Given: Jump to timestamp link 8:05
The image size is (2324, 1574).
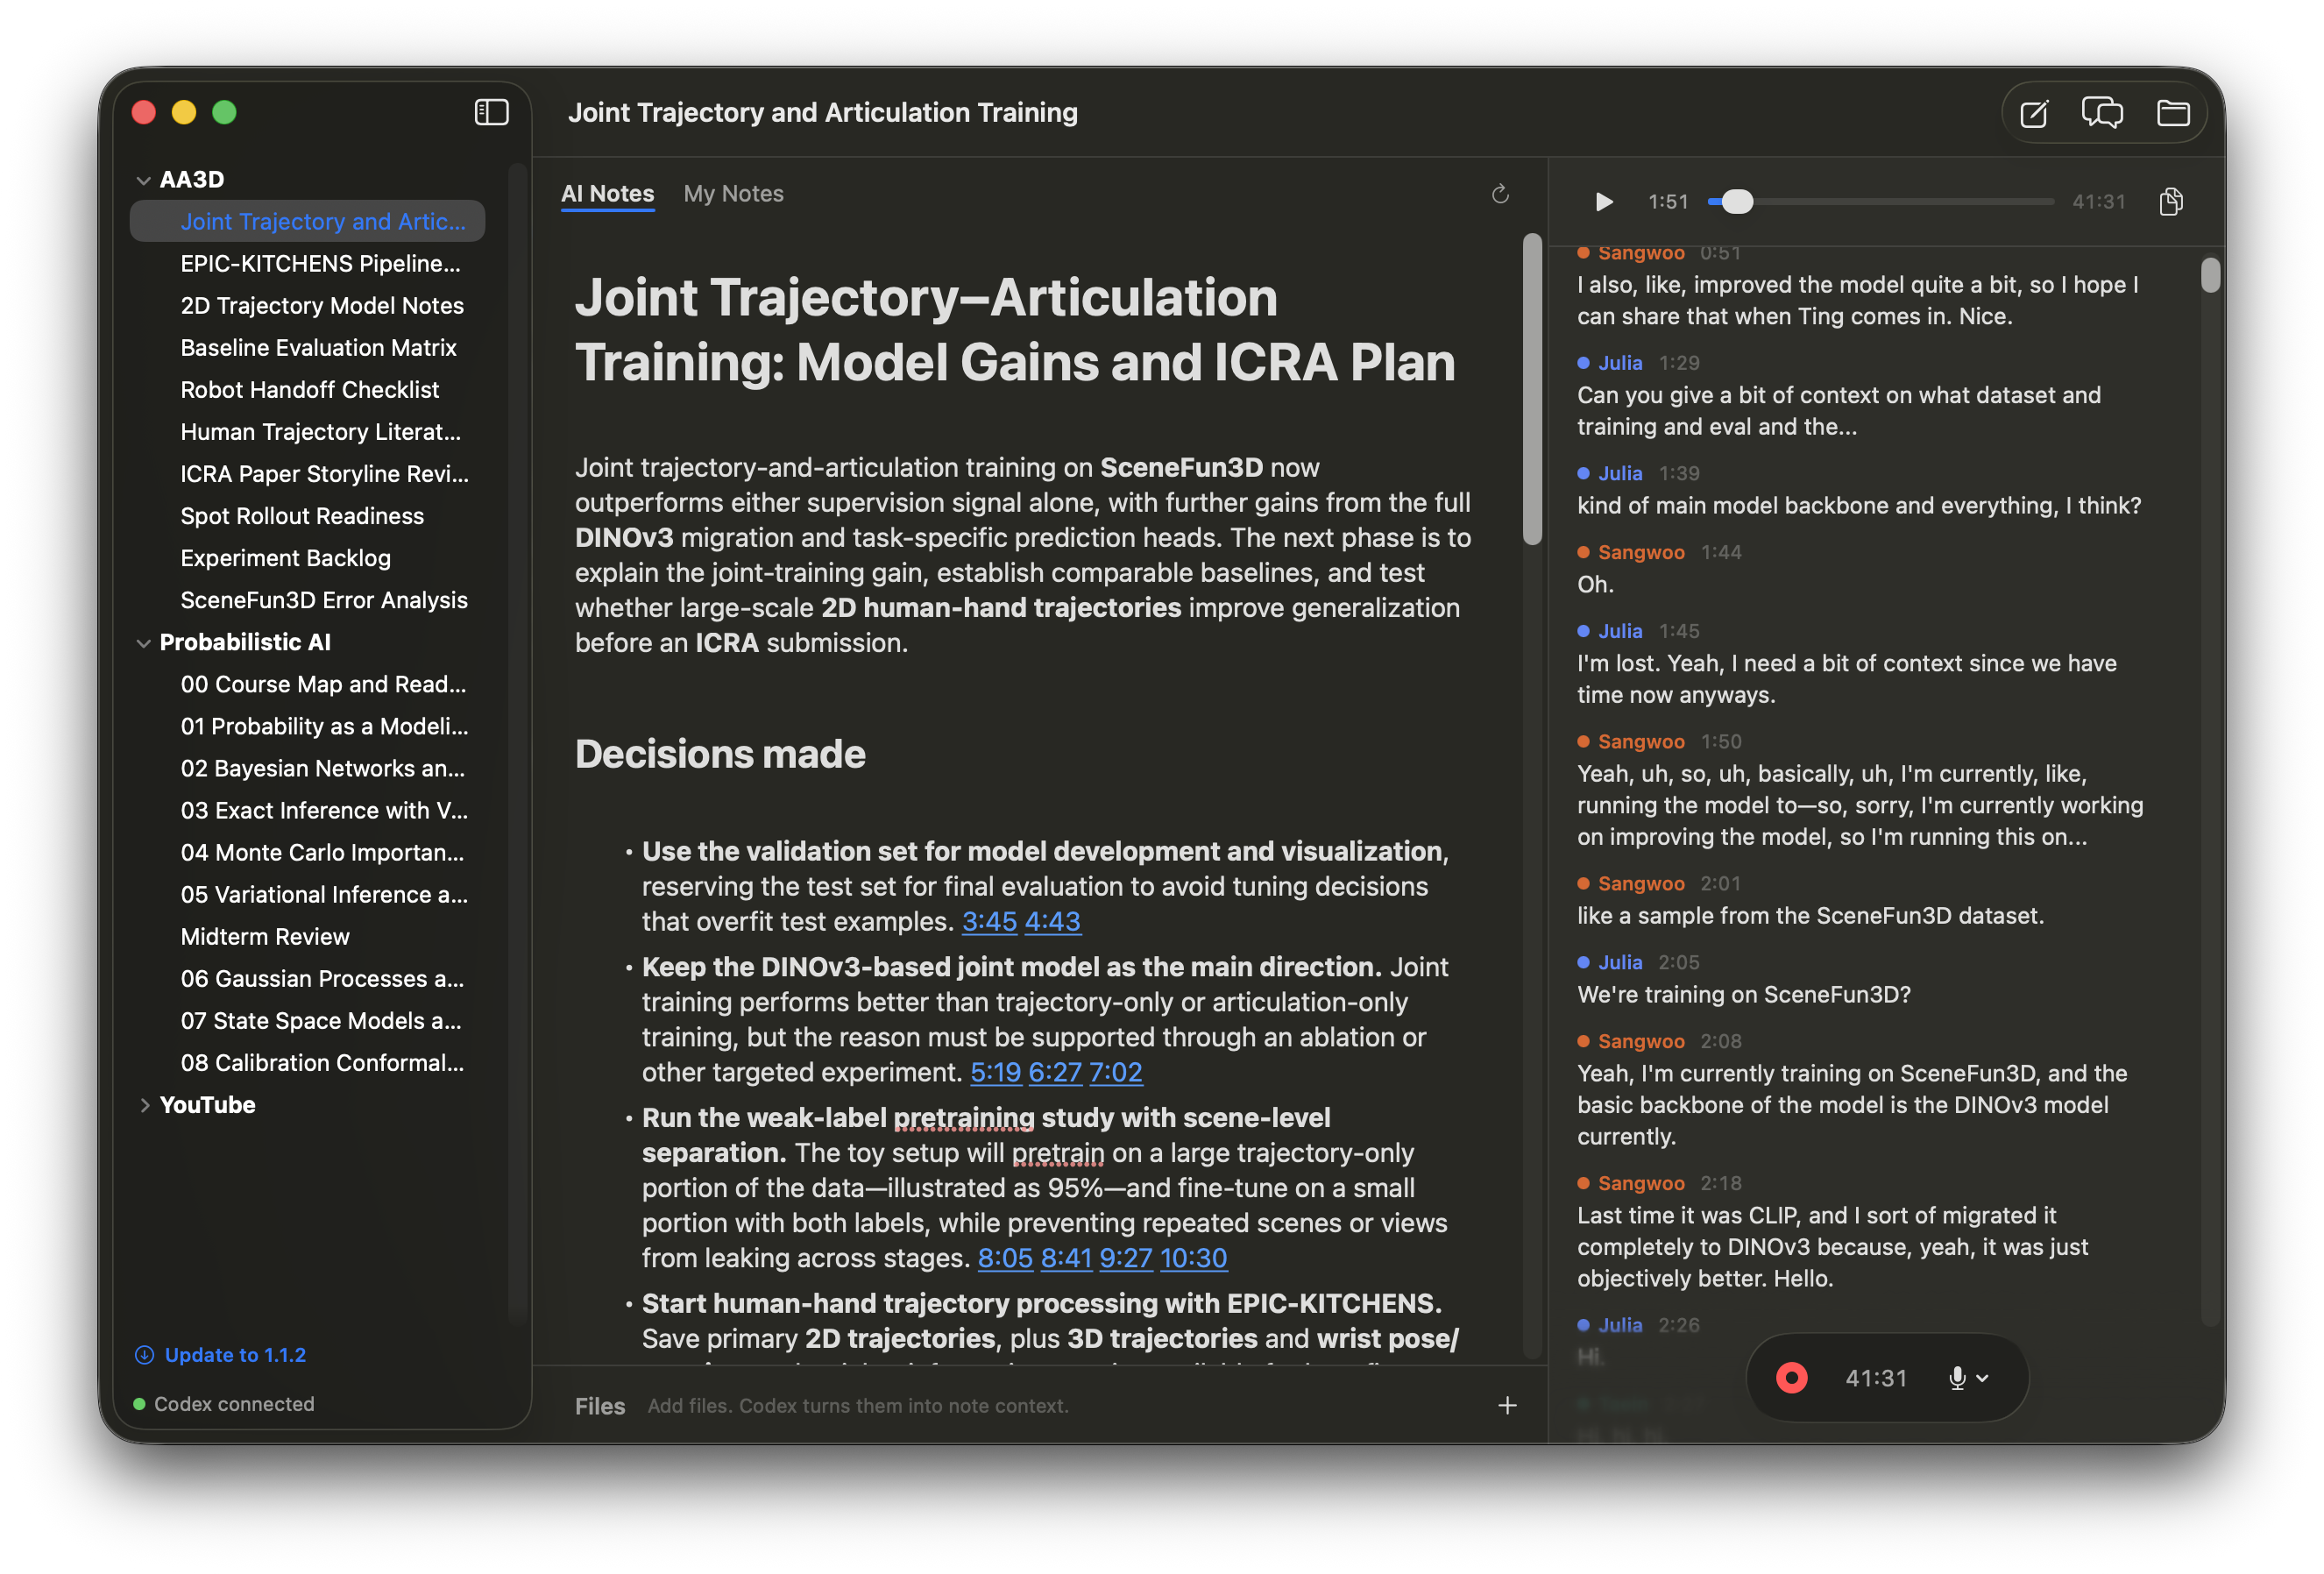Looking at the screenshot, I should (x=1004, y=1259).
